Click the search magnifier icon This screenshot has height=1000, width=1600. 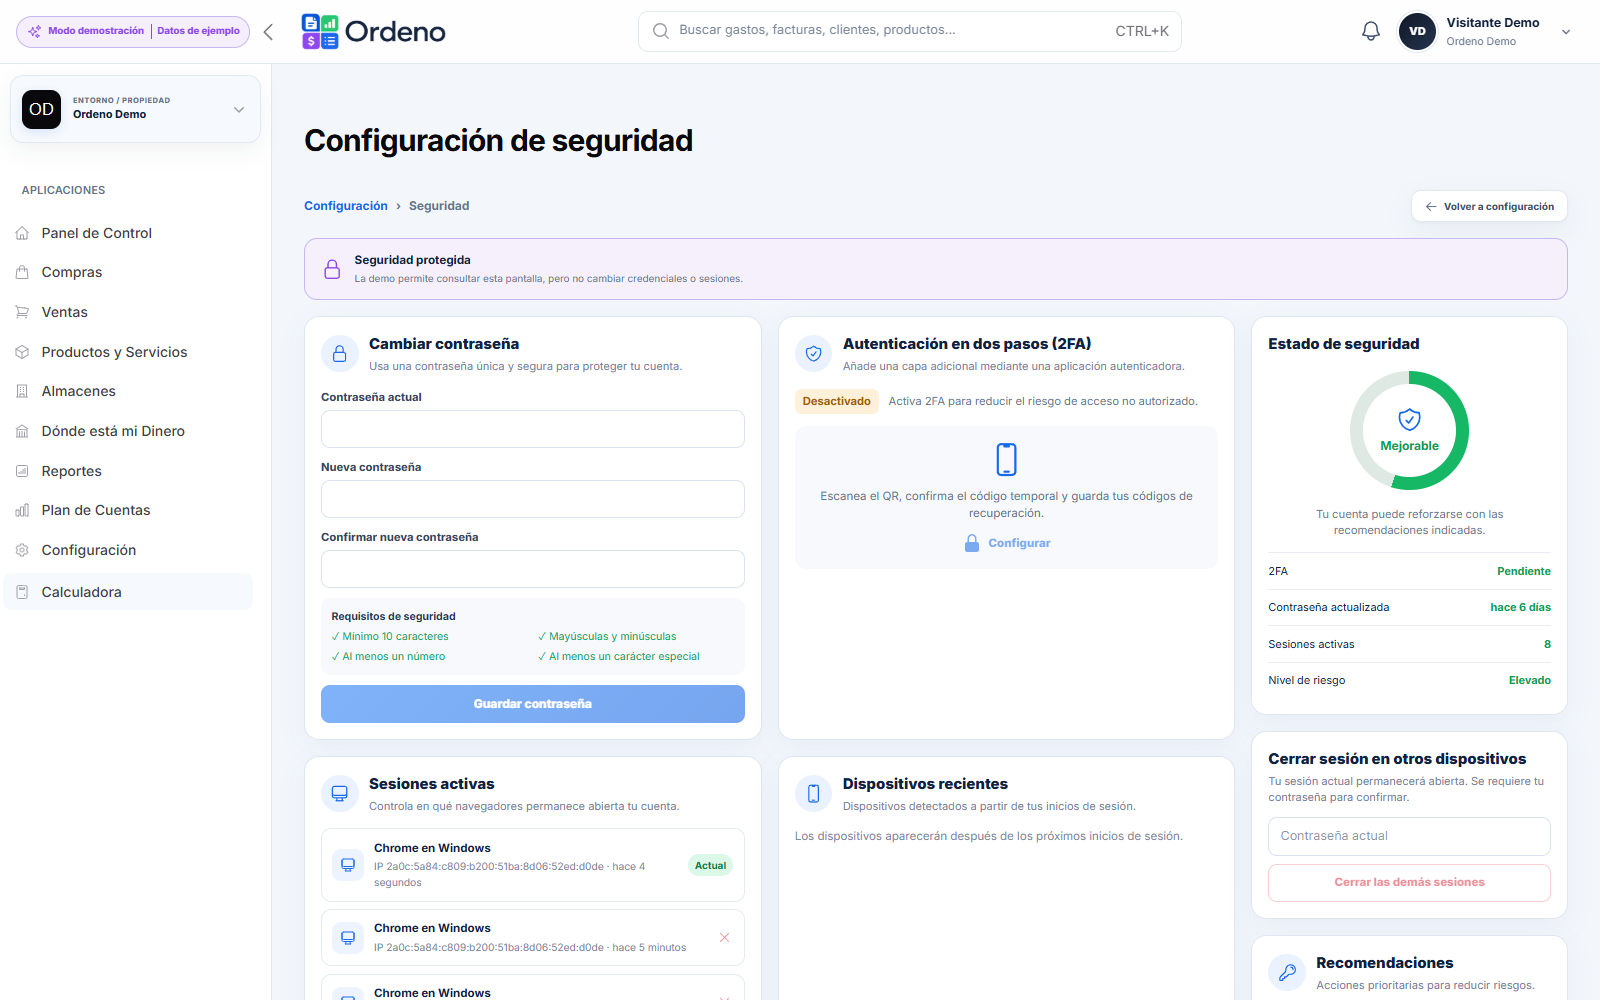661,31
